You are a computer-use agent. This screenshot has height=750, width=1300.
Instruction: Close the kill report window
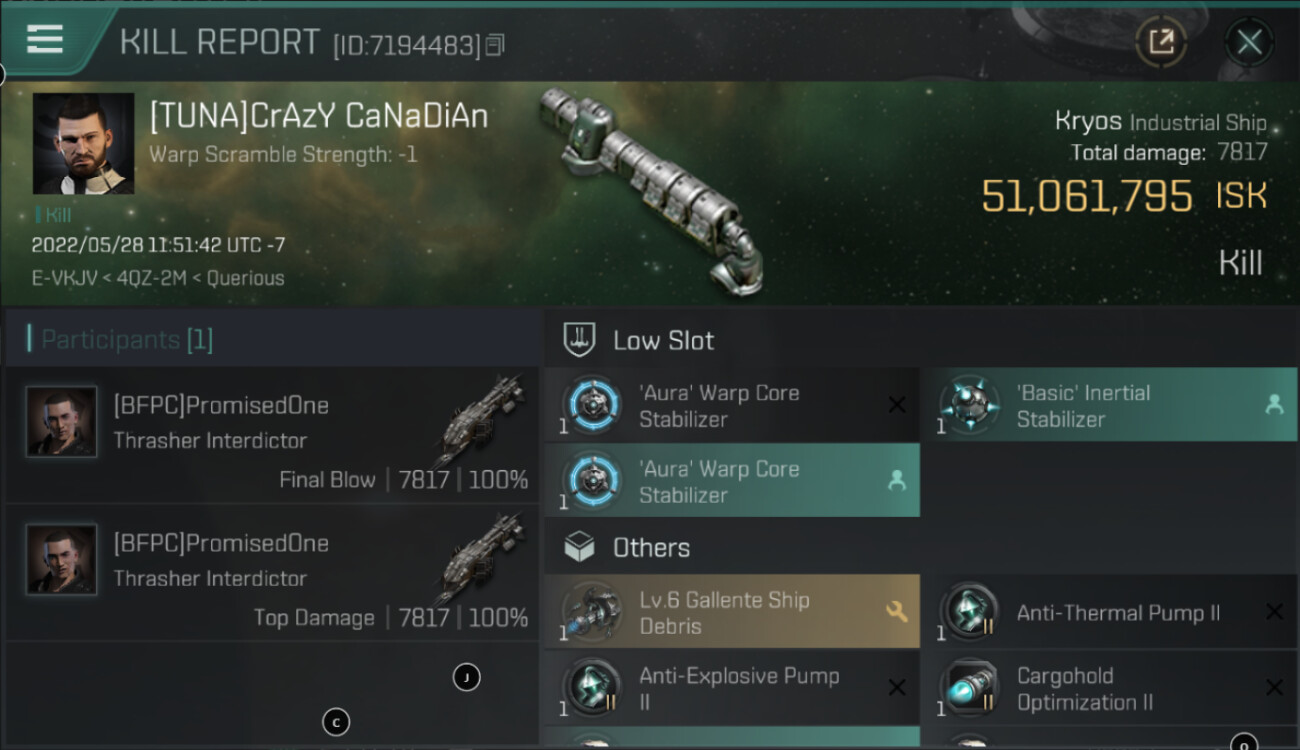click(x=1249, y=42)
